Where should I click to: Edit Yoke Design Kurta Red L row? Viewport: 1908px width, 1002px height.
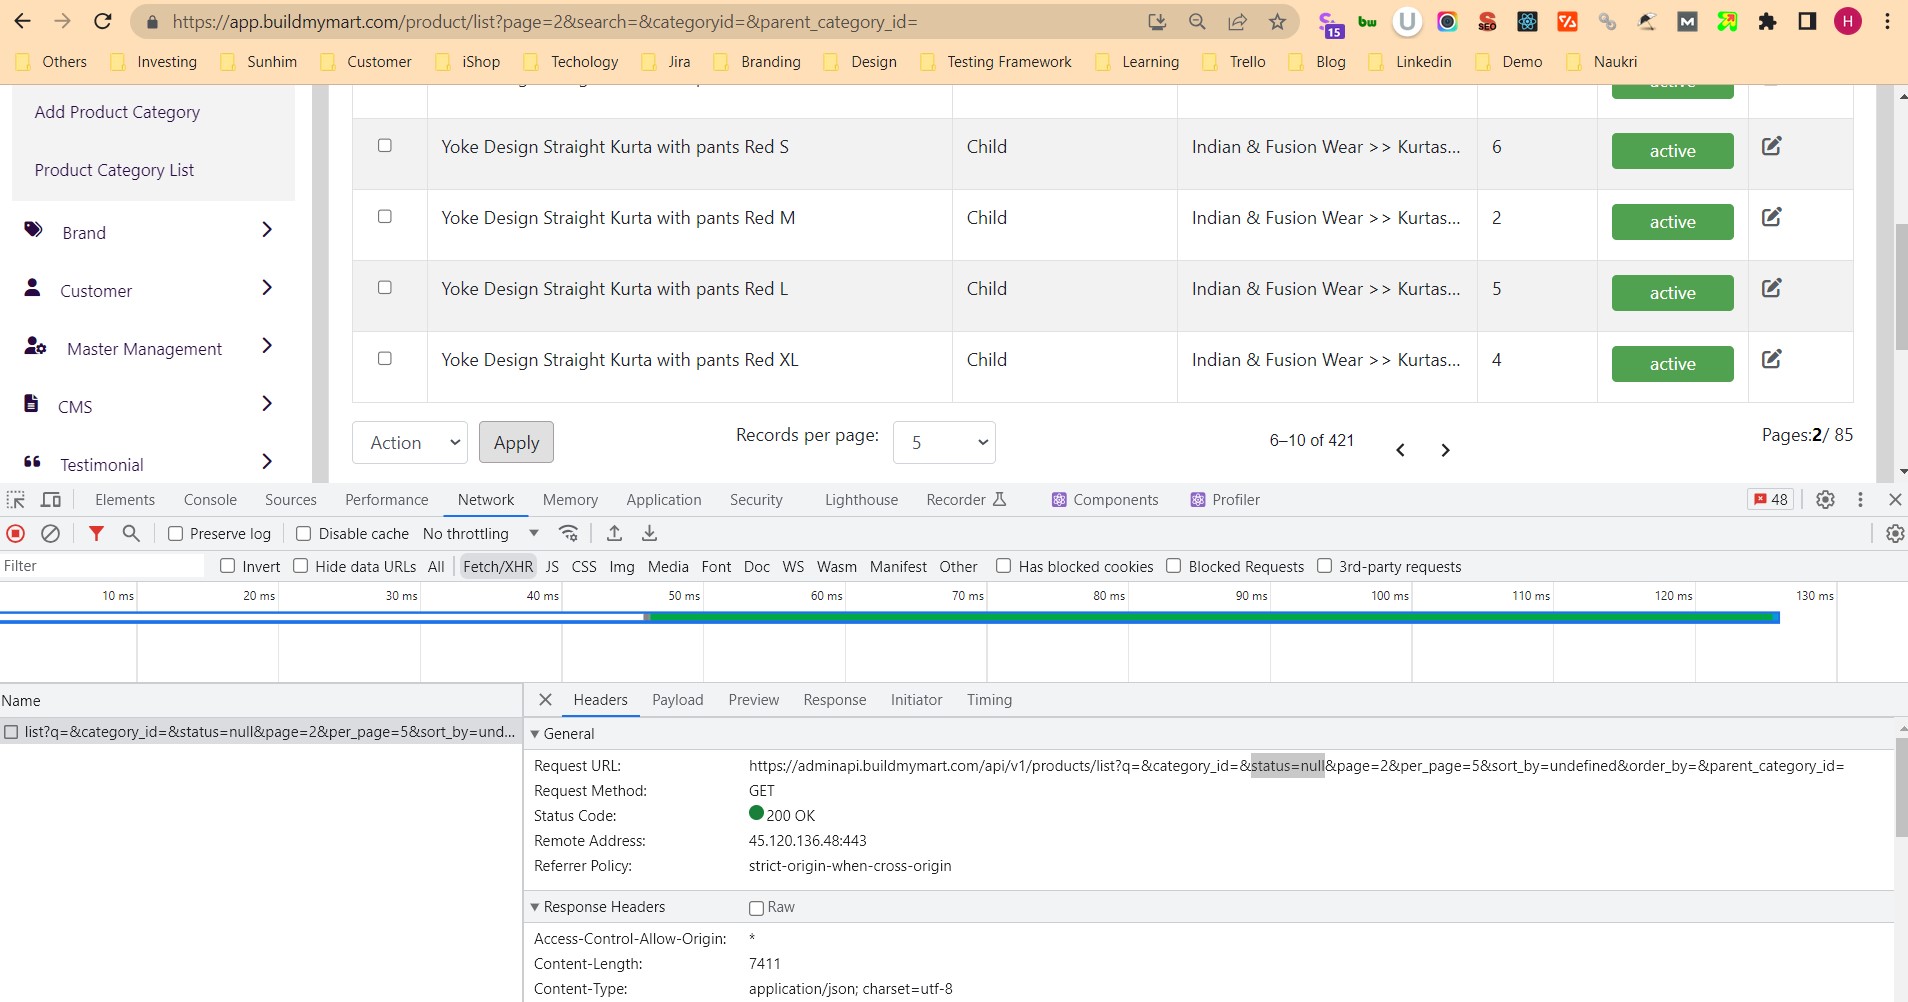point(1771,288)
